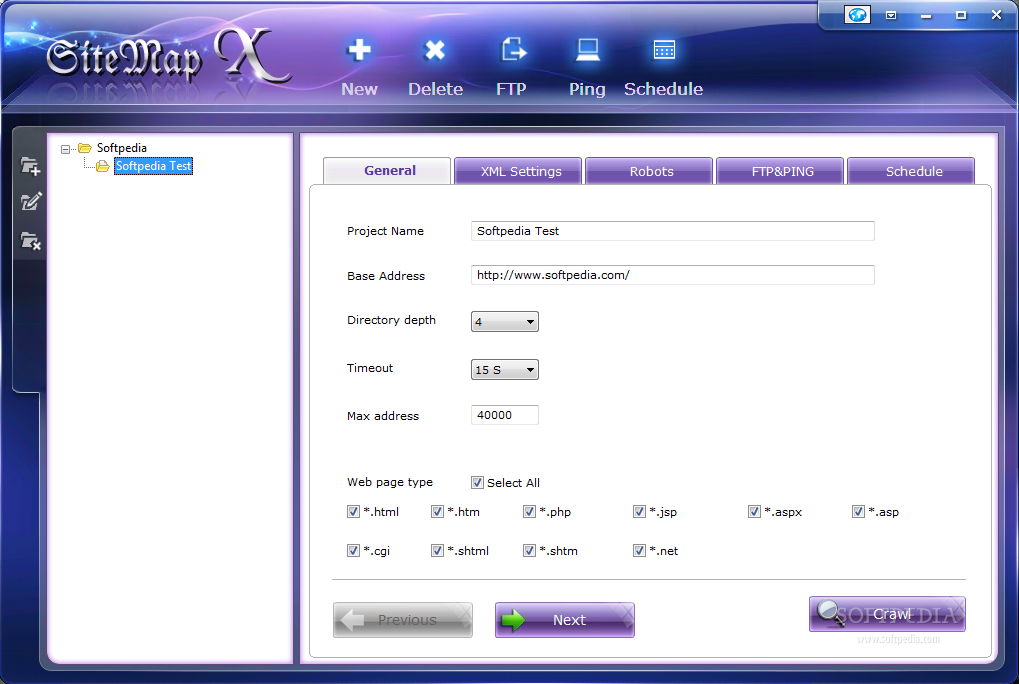The height and width of the screenshot is (684, 1019).
Task: Uncheck the *.html page type
Action: pyautogui.click(x=353, y=512)
